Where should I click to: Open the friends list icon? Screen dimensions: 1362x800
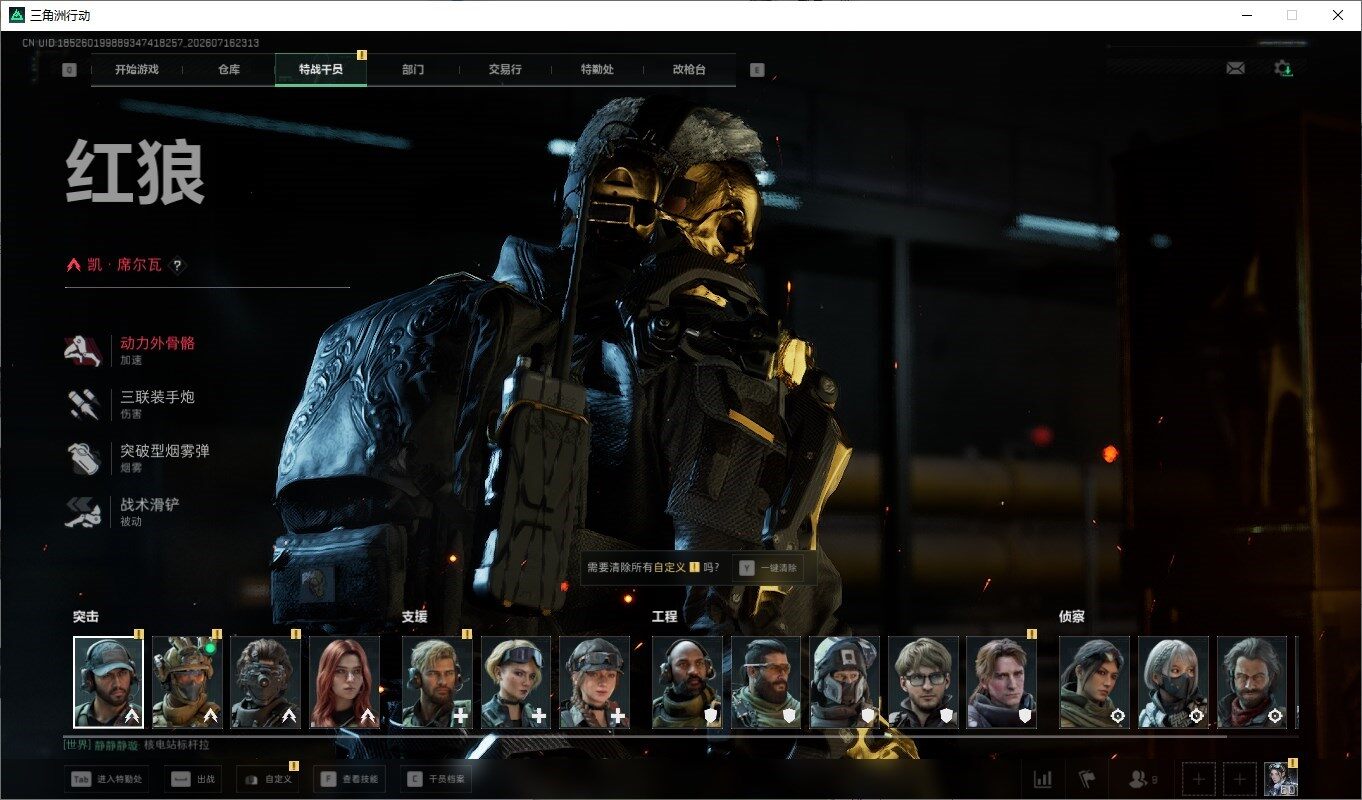point(1141,778)
